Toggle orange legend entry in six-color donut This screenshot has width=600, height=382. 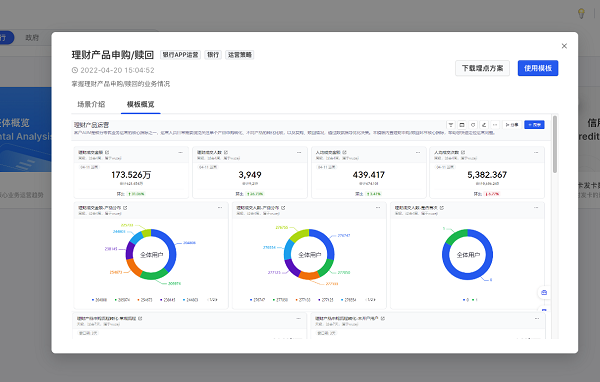(145, 300)
